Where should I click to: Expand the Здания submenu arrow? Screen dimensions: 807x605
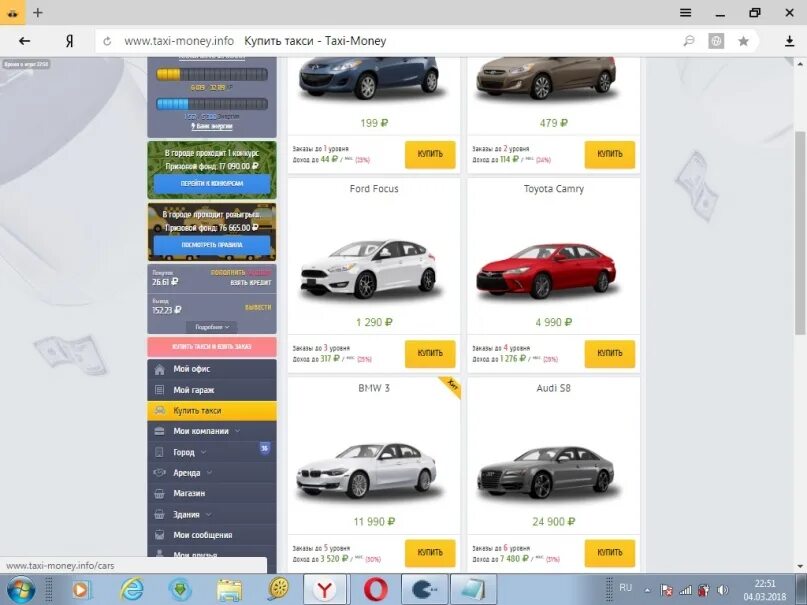[x=208, y=514]
